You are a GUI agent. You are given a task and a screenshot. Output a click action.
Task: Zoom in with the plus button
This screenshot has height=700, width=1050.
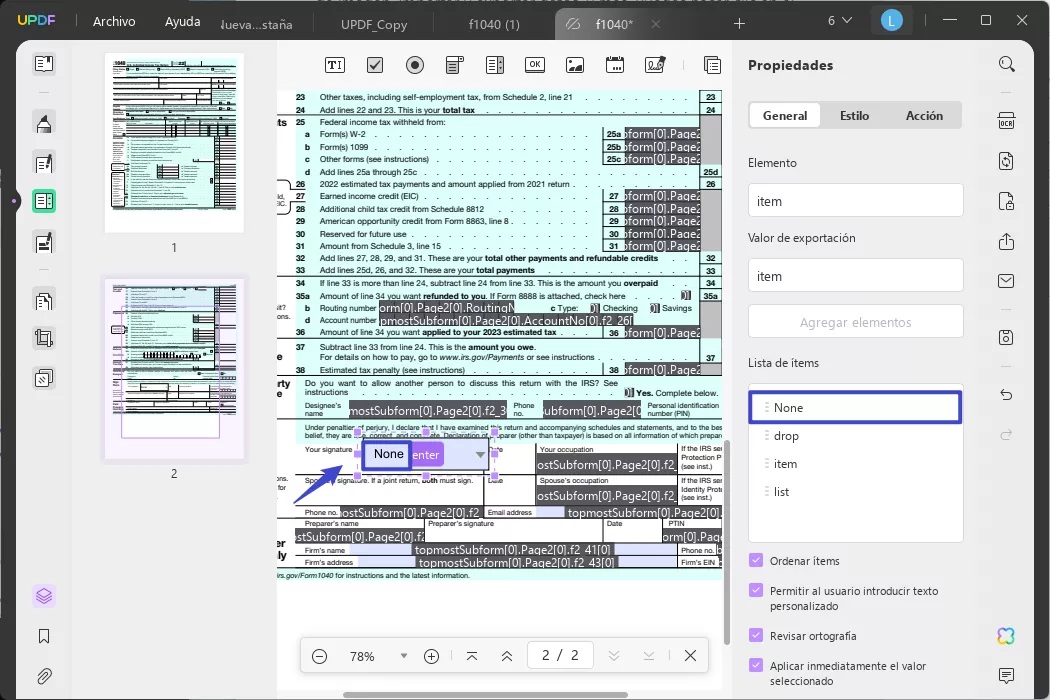coord(431,656)
